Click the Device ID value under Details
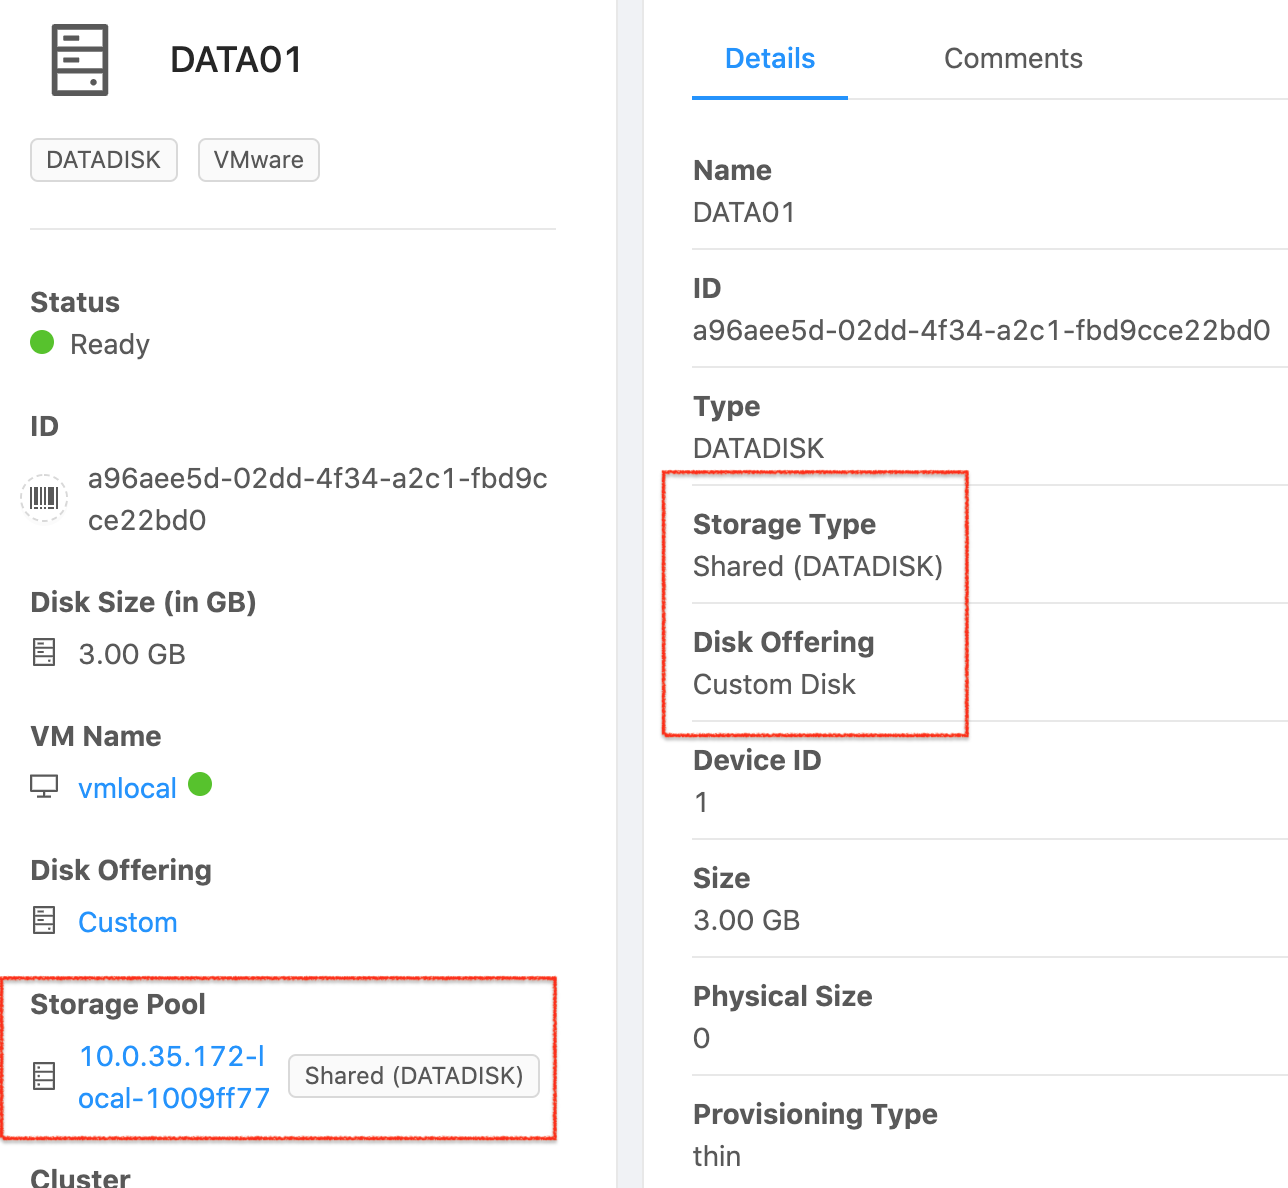The height and width of the screenshot is (1188, 1288). 701,802
